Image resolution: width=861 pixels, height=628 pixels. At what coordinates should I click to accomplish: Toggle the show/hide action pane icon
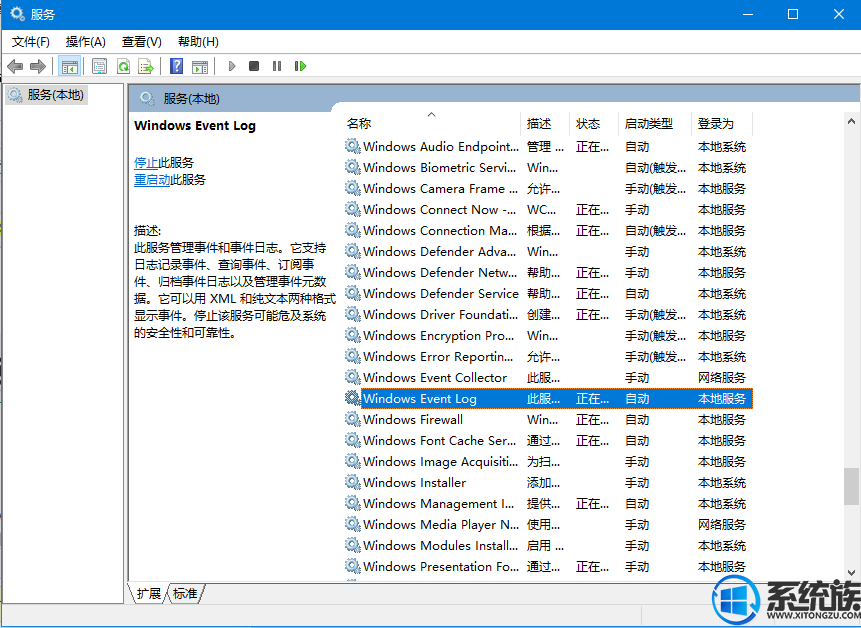pyautogui.click(x=200, y=66)
